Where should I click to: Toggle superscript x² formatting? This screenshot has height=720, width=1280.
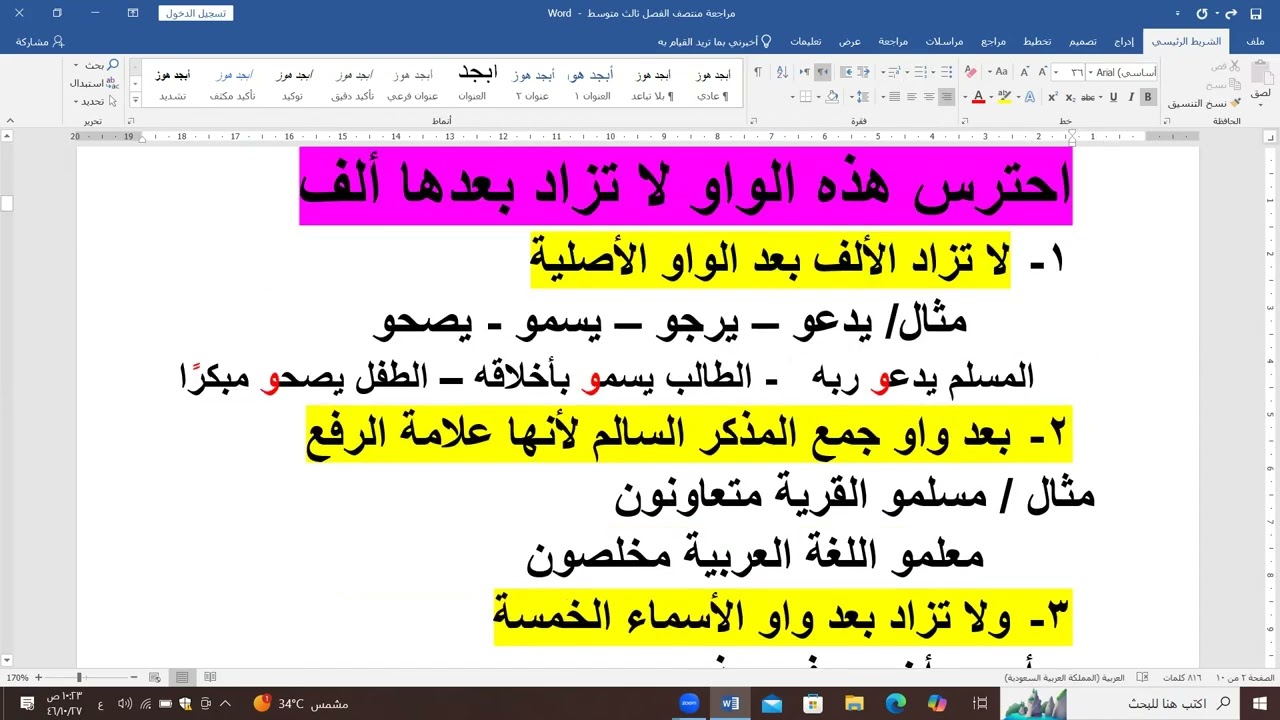(1053, 97)
